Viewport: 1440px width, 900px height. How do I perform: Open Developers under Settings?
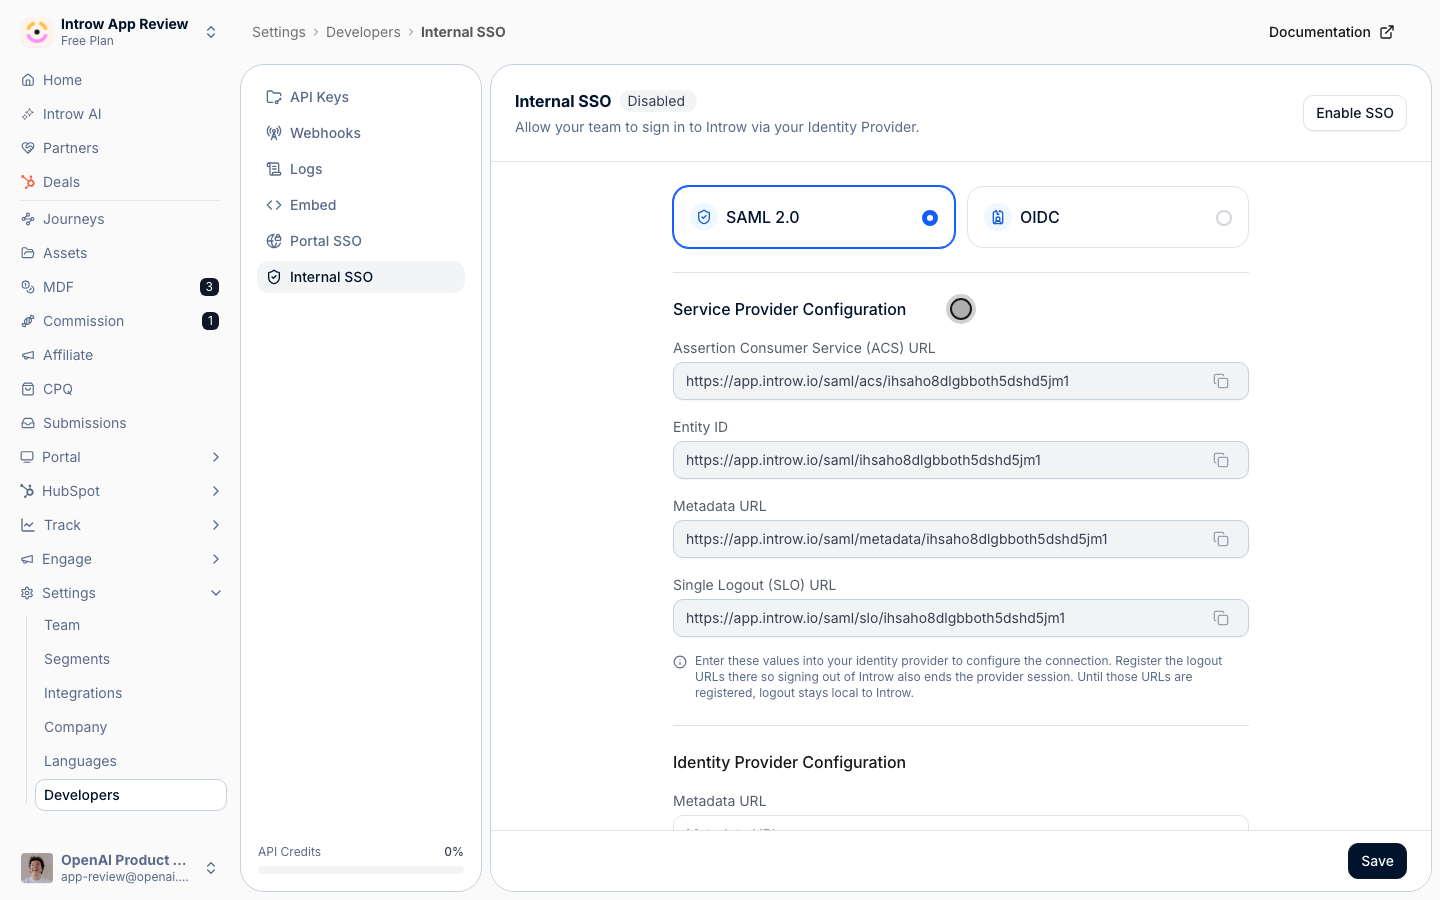131,795
